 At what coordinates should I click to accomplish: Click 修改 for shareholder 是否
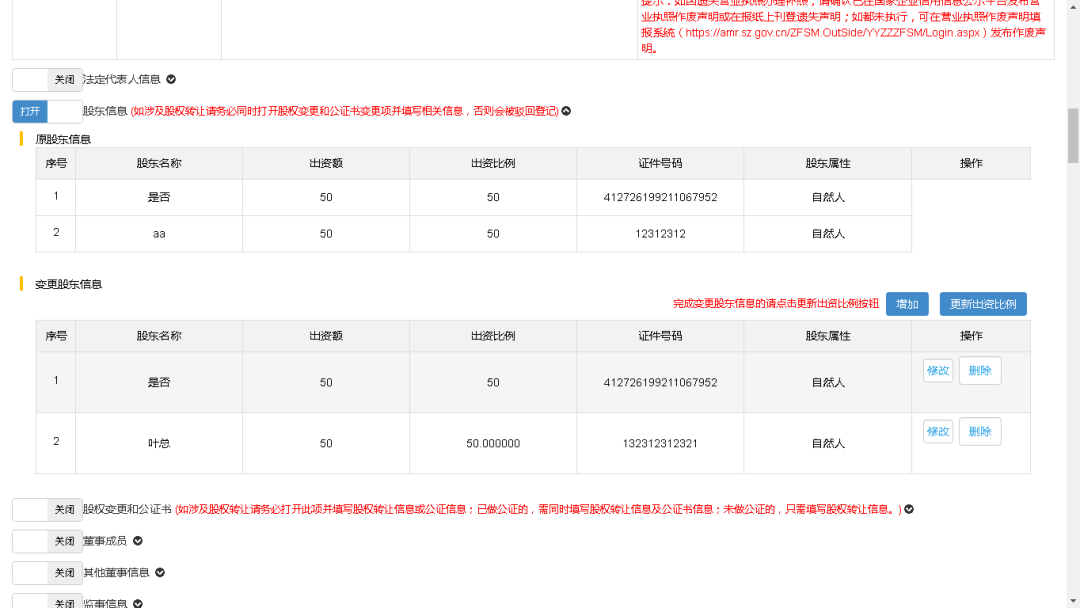tap(938, 370)
